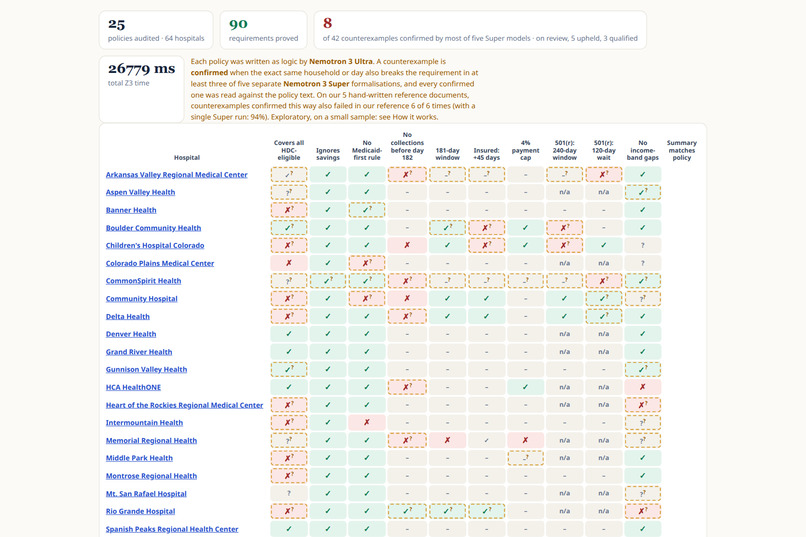
Task: Open the CommonSpirit Health link
Action: click(x=143, y=281)
